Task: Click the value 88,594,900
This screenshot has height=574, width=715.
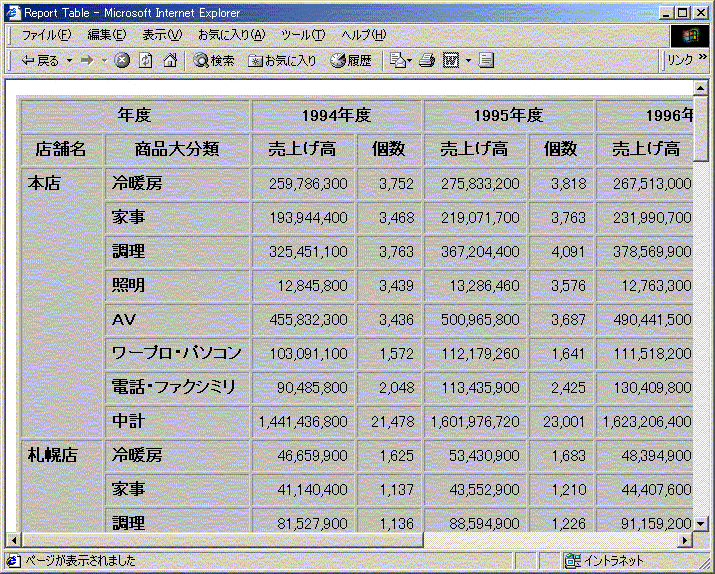Action: (484, 523)
